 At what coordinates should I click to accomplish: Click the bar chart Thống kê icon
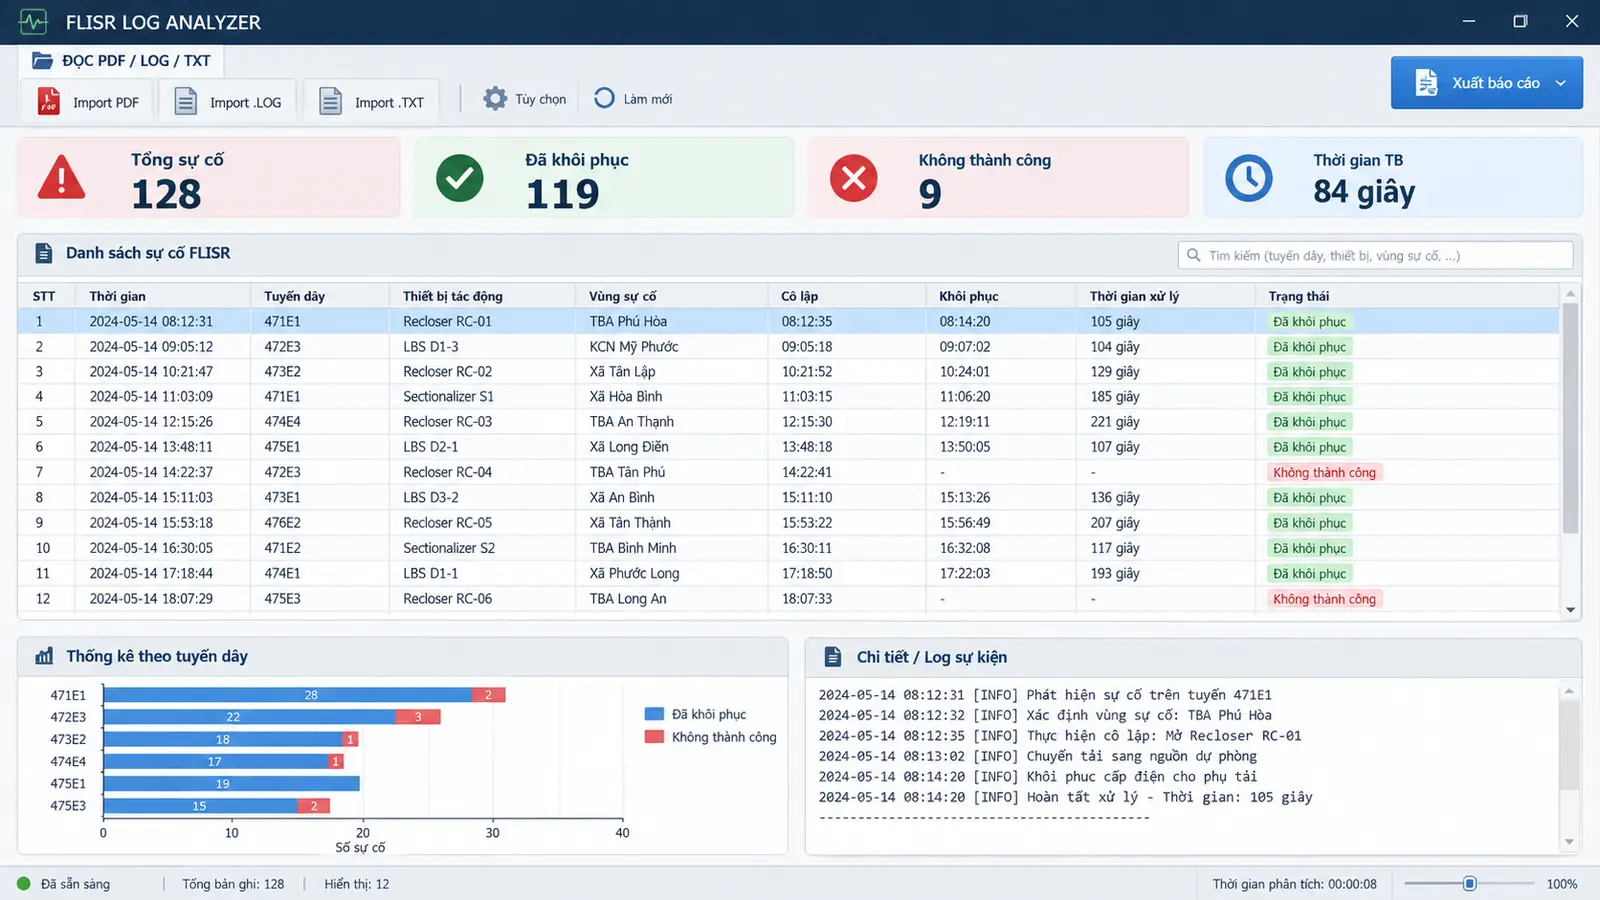(x=44, y=656)
